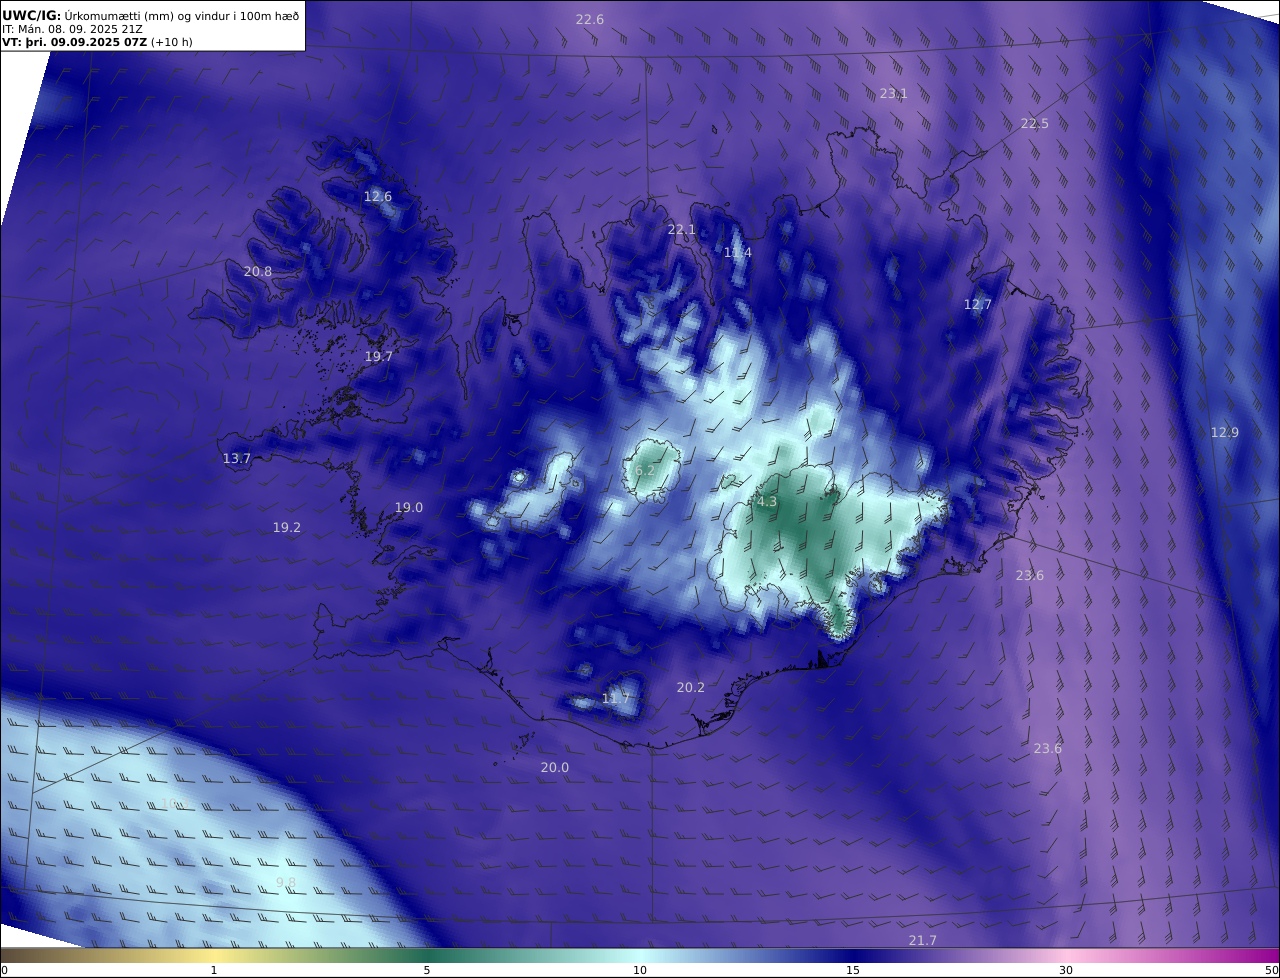Viewport: 1280px width, 978px height.
Task: Click the map value 20.2
Action: [691, 688]
